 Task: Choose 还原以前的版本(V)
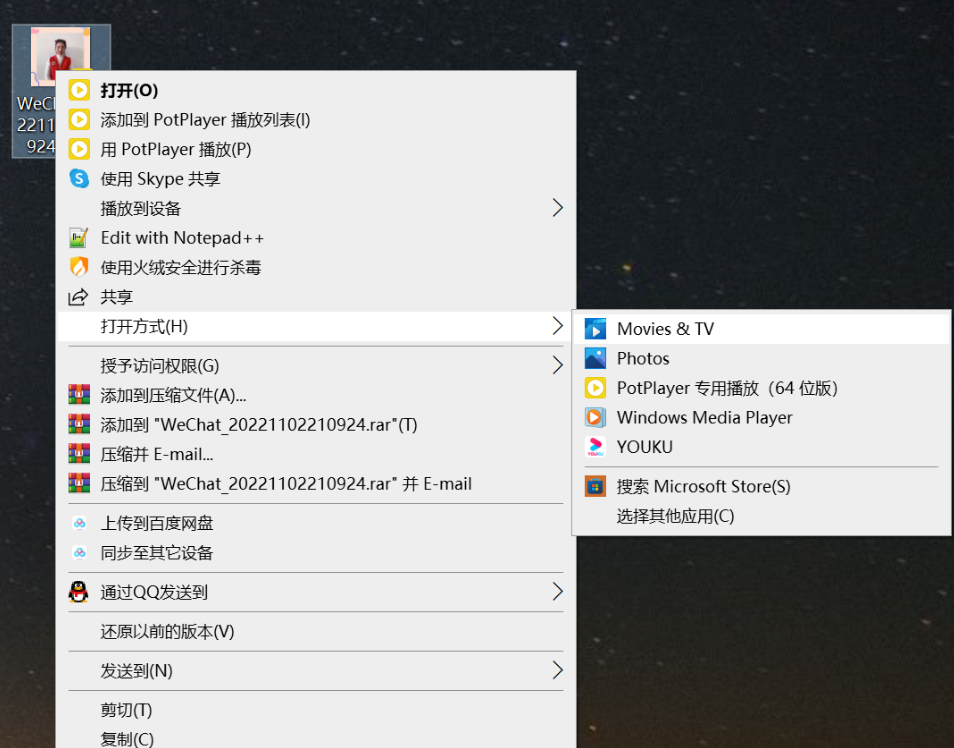316,631
